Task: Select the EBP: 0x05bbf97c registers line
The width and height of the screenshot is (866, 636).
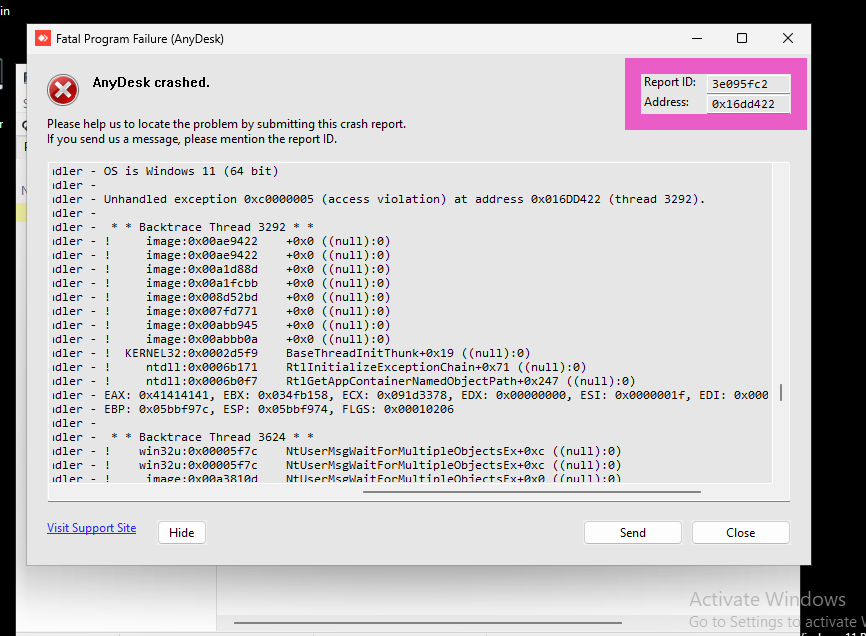Action: tap(253, 410)
